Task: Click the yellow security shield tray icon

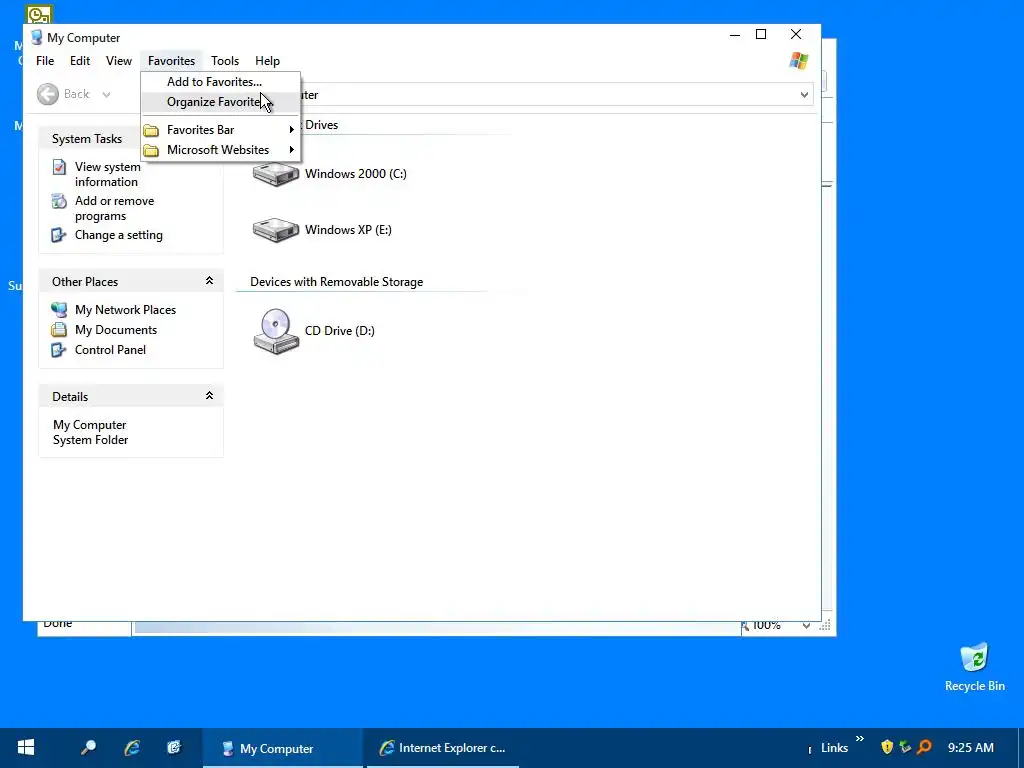Action: point(887,747)
